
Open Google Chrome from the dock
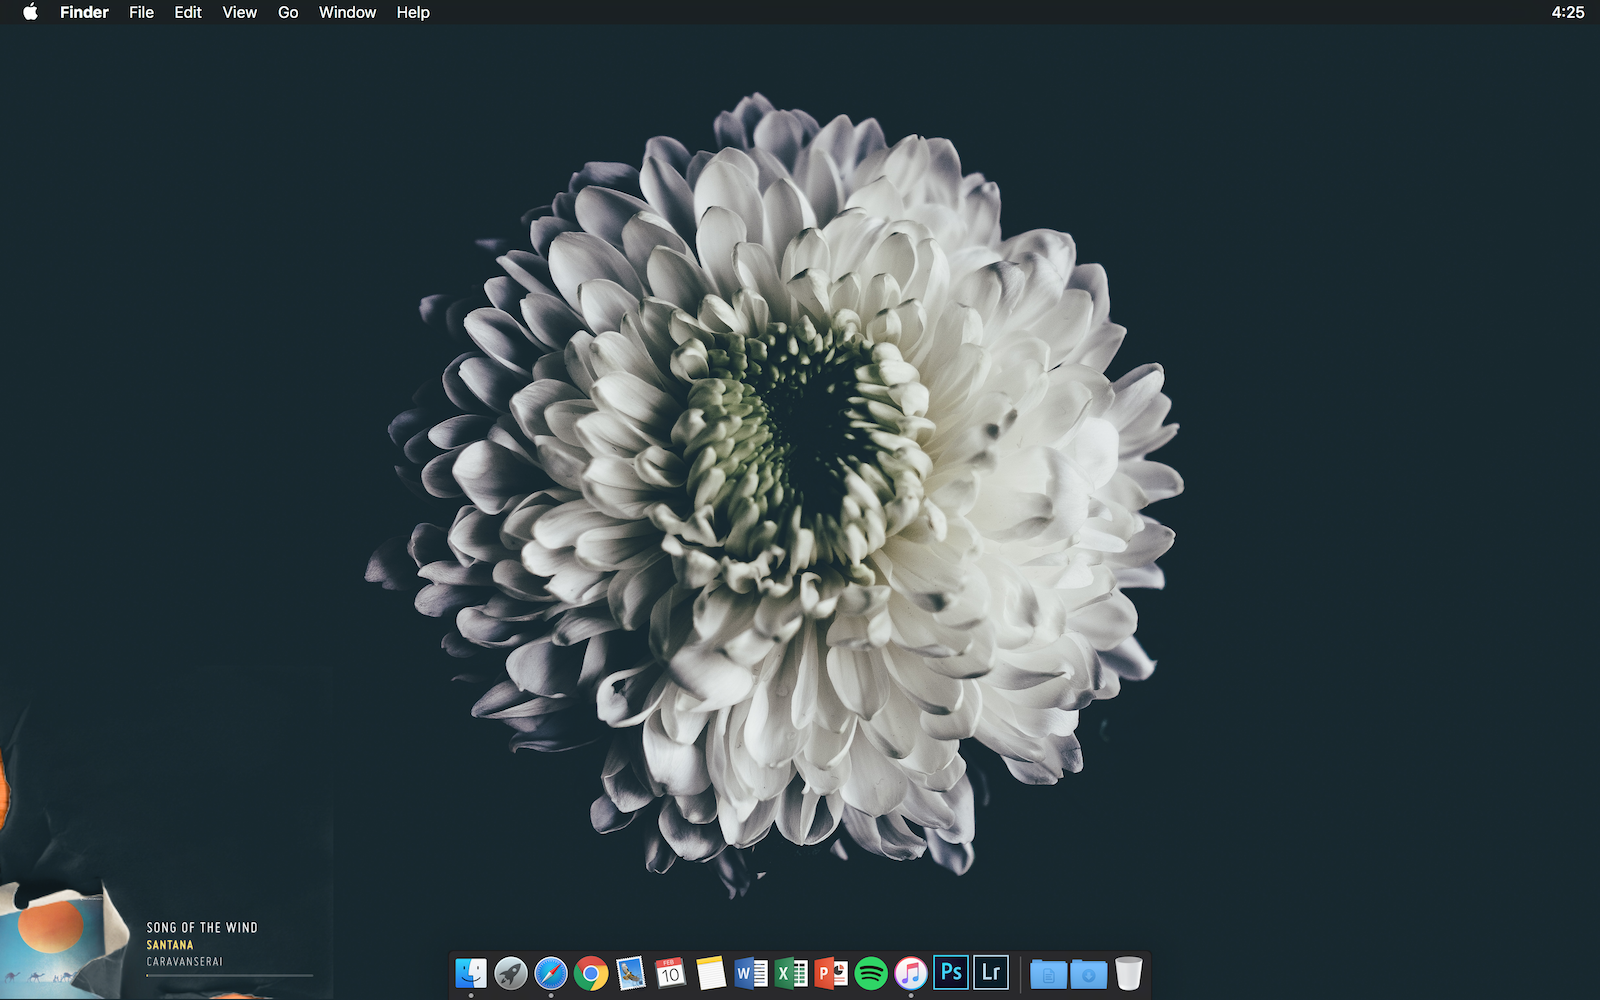click(591, 973)
